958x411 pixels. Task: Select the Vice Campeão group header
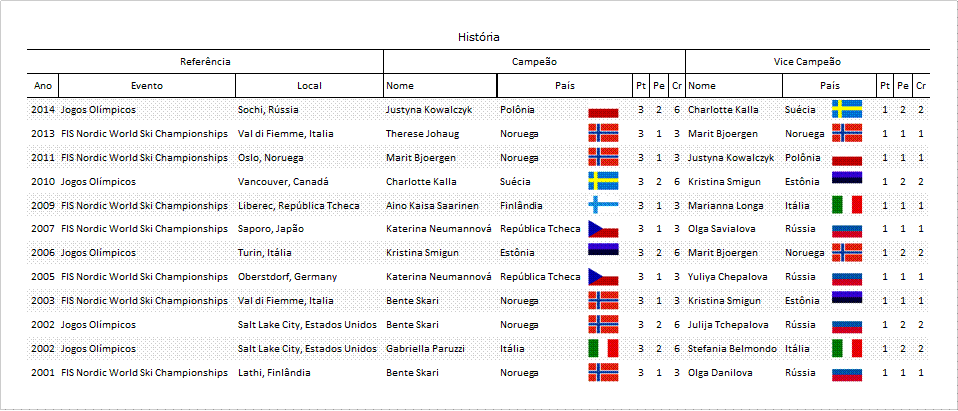click(807, 61)
